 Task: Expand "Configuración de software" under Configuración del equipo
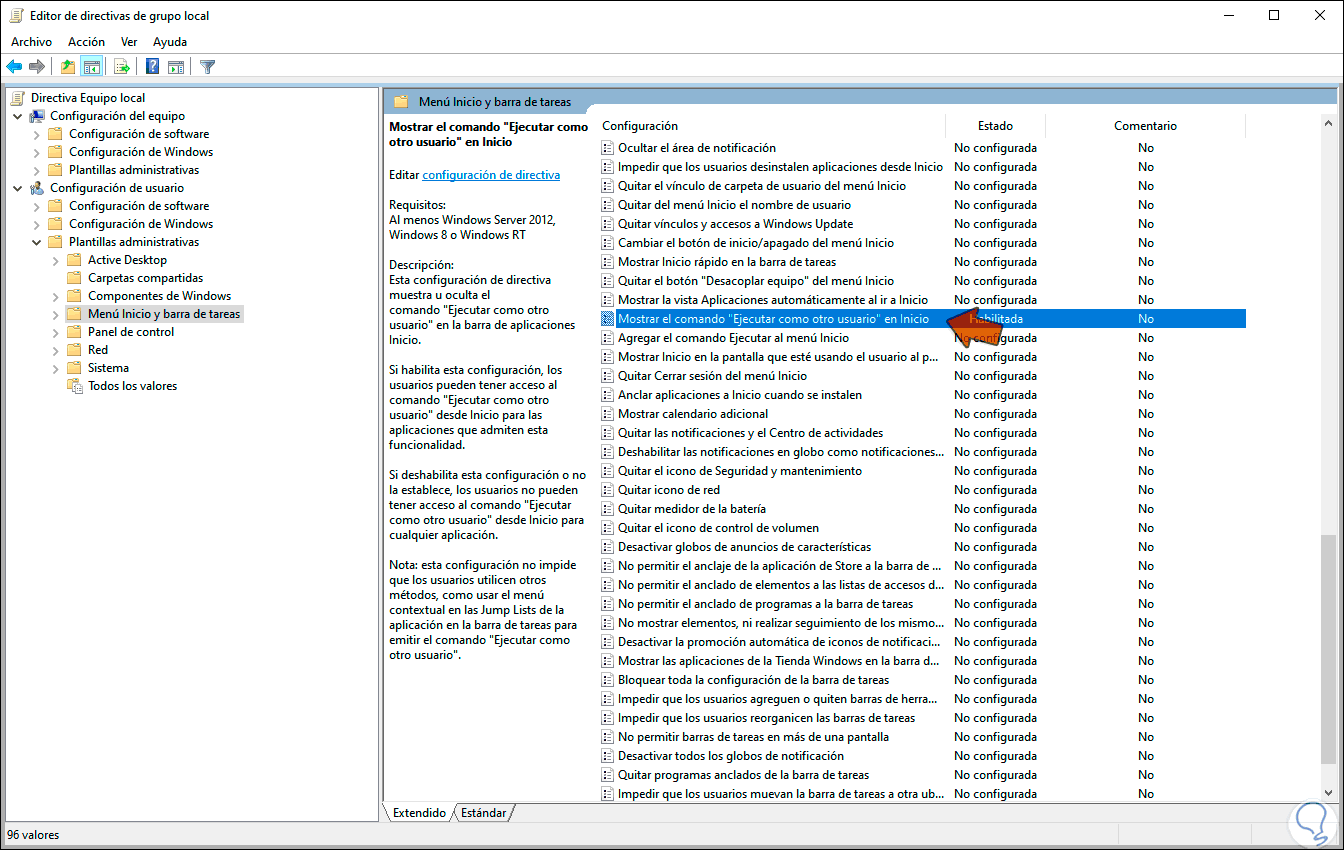pos(36,134)
